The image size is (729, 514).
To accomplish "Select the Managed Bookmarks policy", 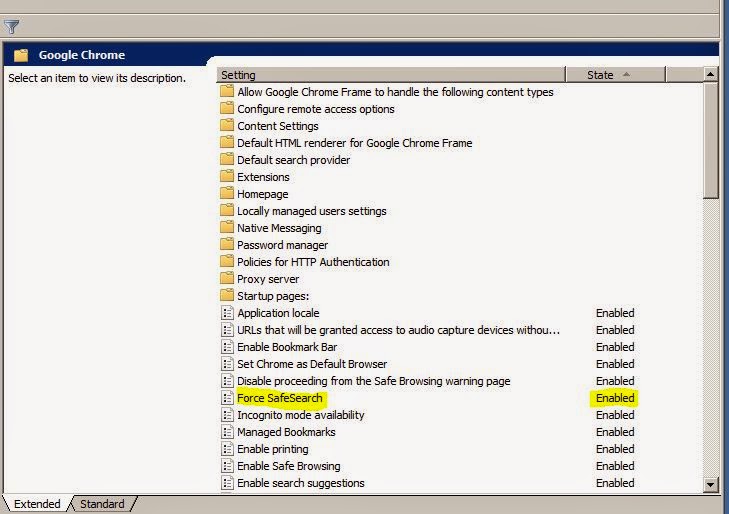I will 286,432.
